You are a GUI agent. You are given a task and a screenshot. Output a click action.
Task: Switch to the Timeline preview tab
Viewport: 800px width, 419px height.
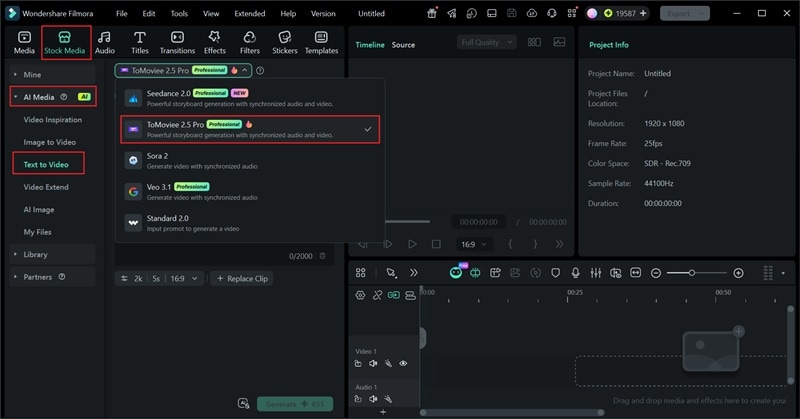(x=370, y=45)
